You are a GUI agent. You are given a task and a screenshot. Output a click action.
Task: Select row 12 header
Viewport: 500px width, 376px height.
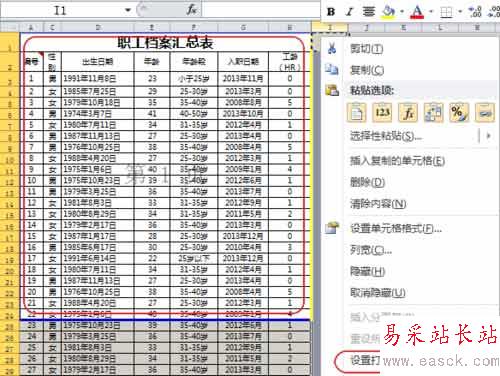coord(9,182)
